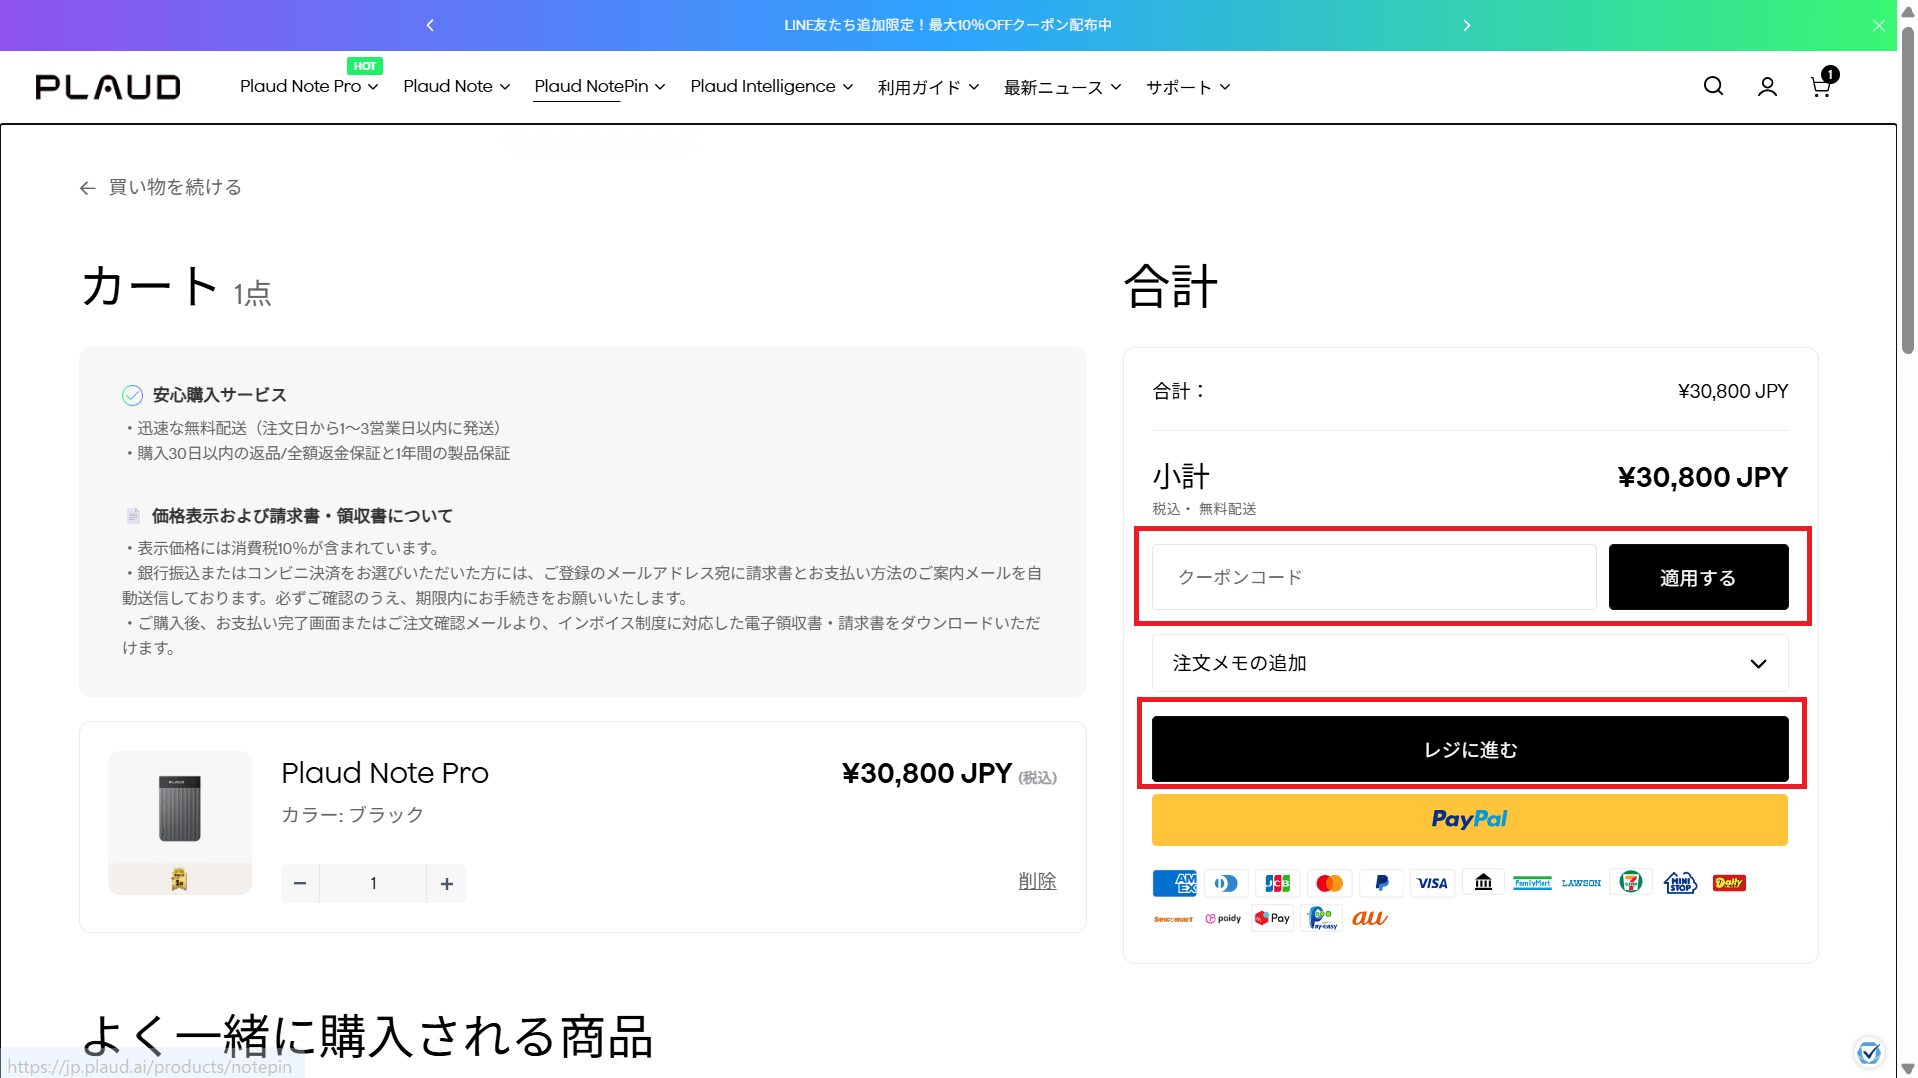Click the PLAUD logo
The width and height of the screenshot is (1918, 1078).
point(108,87)
